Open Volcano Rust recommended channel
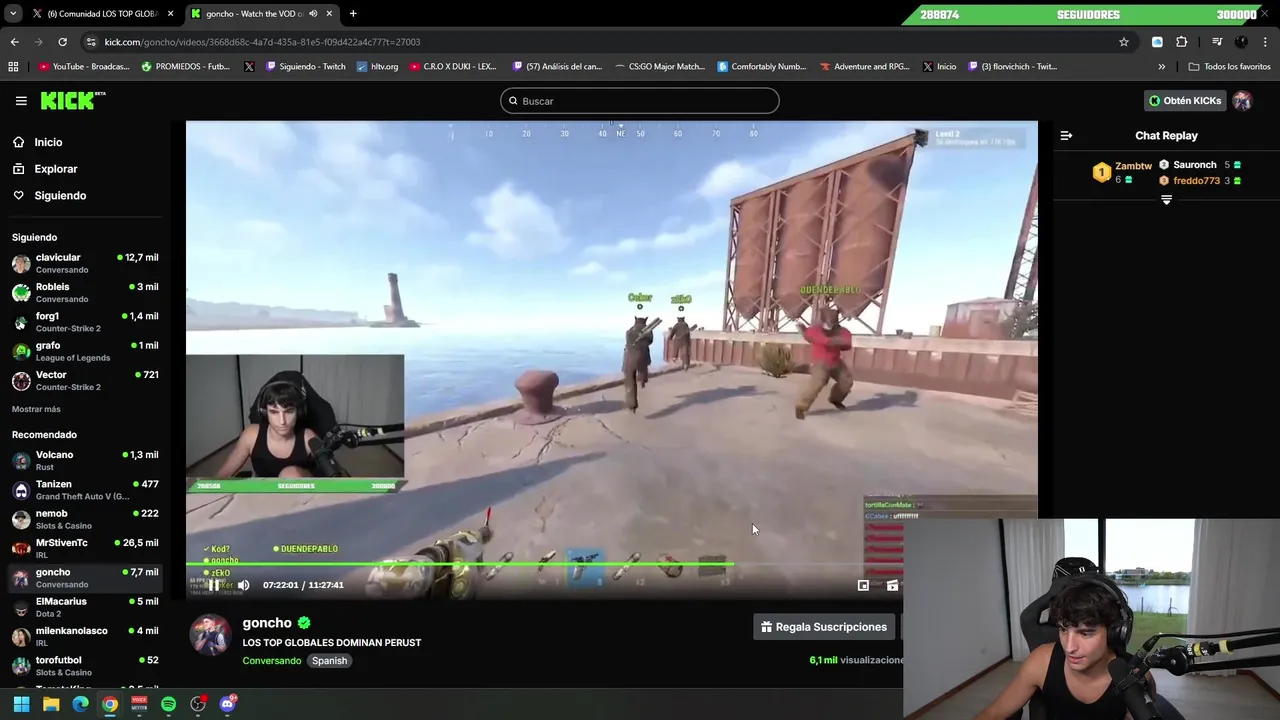The image size is (1280, 720). 85,460
